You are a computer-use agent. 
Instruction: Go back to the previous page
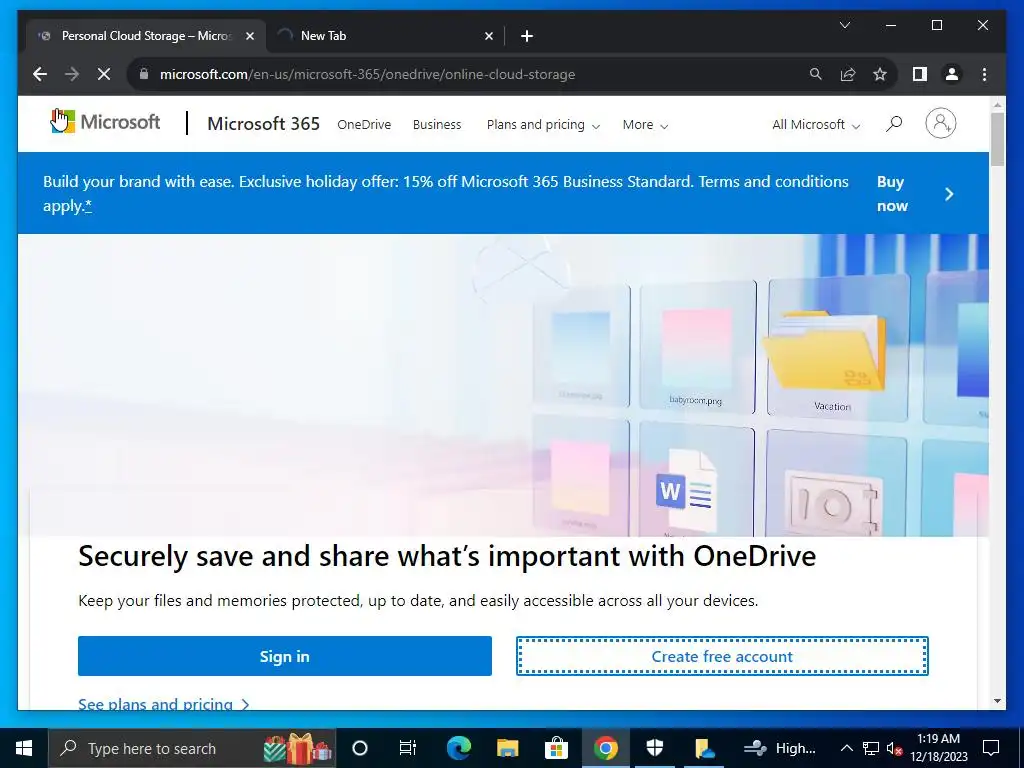40,74
